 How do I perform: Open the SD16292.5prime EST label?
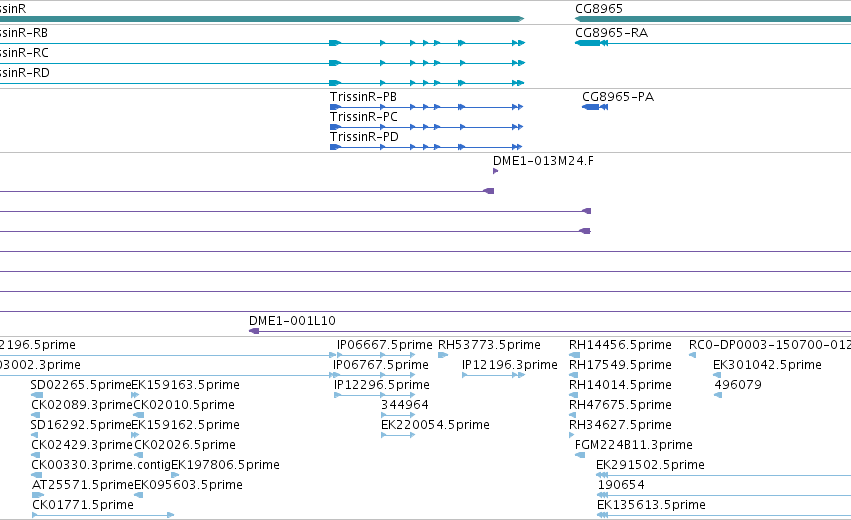click(81, 425)
